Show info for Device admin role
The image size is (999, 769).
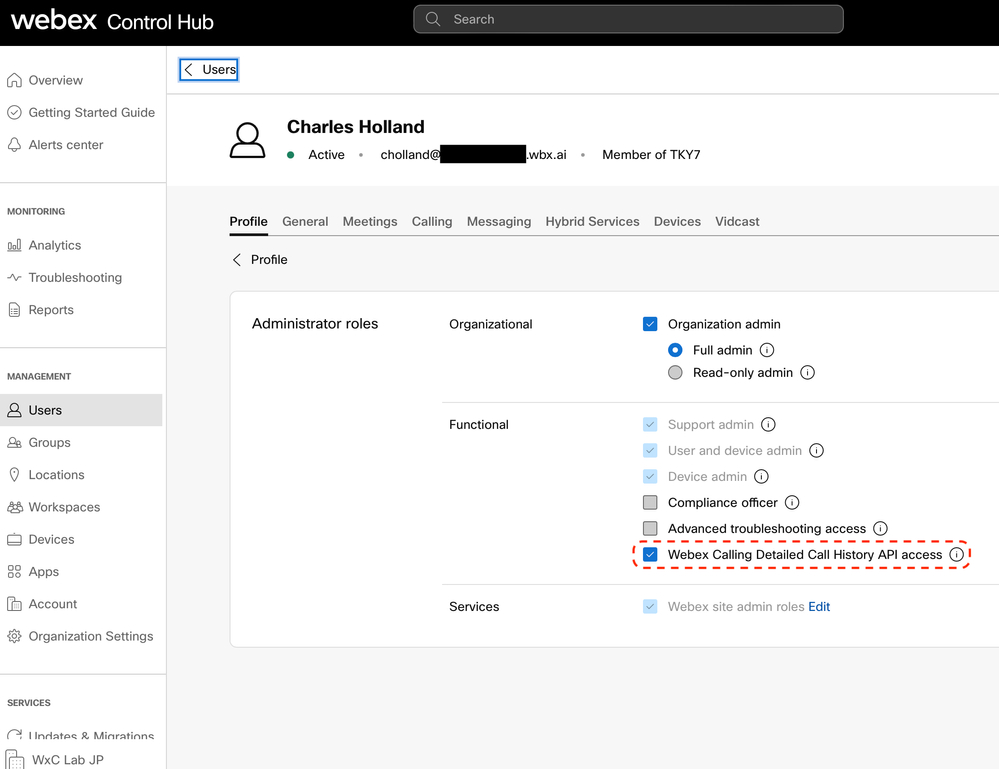tap(761, 477)
